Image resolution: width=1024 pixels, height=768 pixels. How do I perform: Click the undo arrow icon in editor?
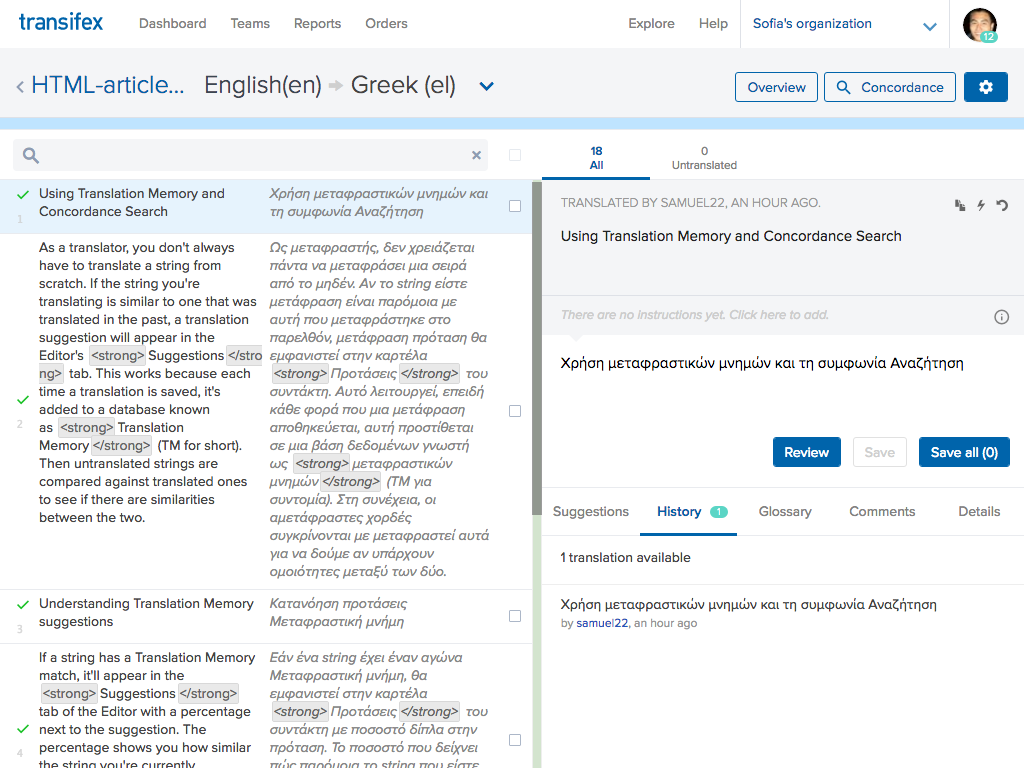1002,205
